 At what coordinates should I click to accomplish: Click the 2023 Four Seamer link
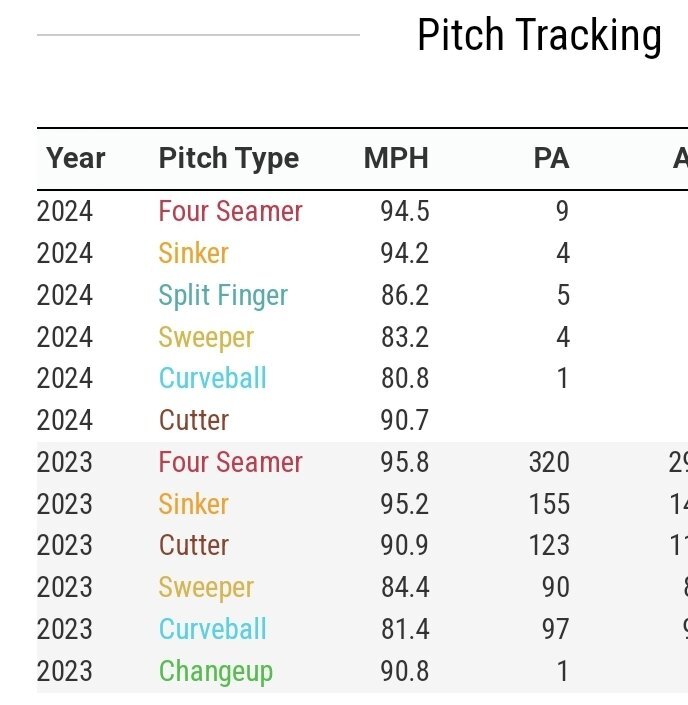click(230, 463)
